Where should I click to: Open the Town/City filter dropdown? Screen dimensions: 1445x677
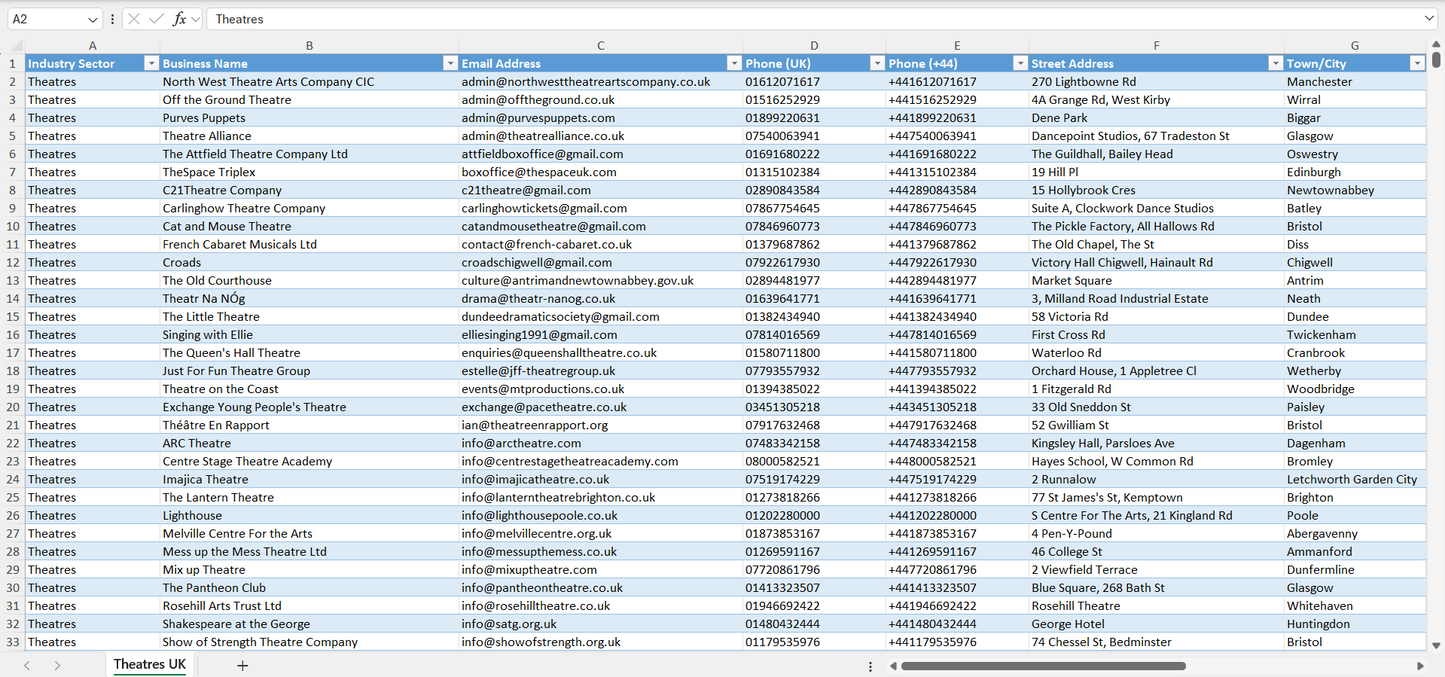click(x=1417, y=63)
